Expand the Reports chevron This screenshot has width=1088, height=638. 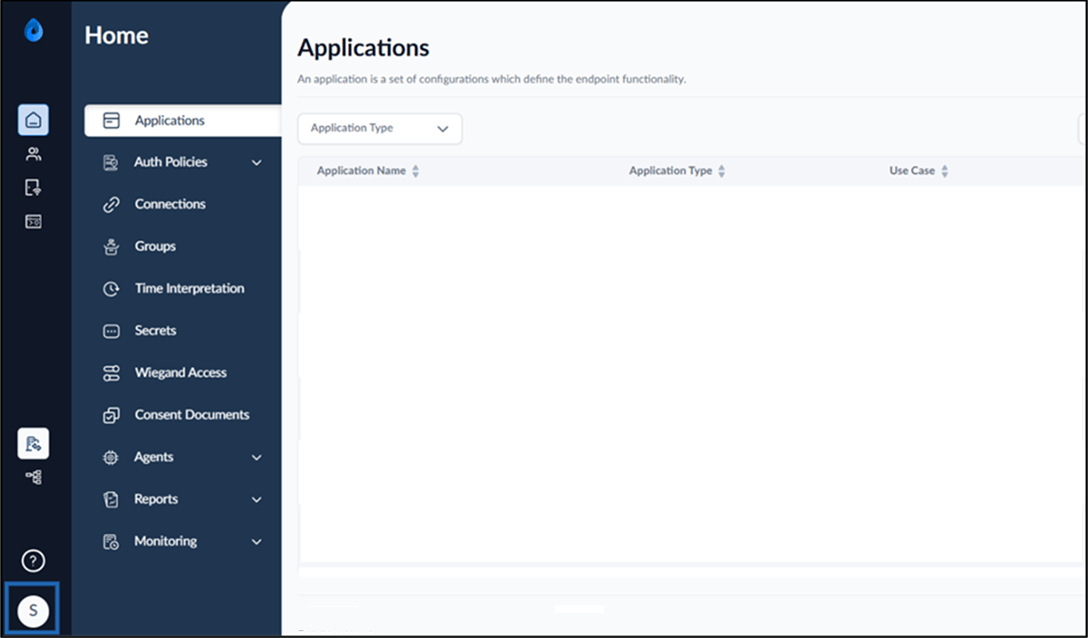(x=257, y=499)
